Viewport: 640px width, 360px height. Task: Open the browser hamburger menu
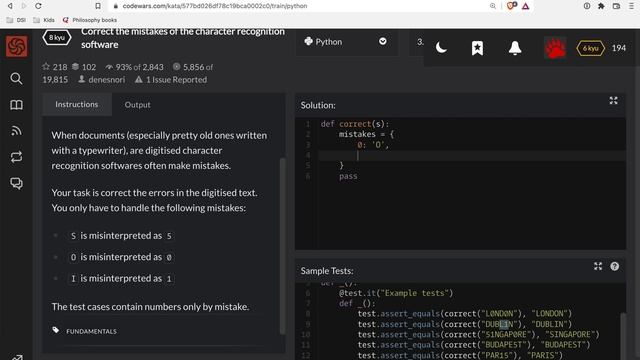[x=631, y=6]
